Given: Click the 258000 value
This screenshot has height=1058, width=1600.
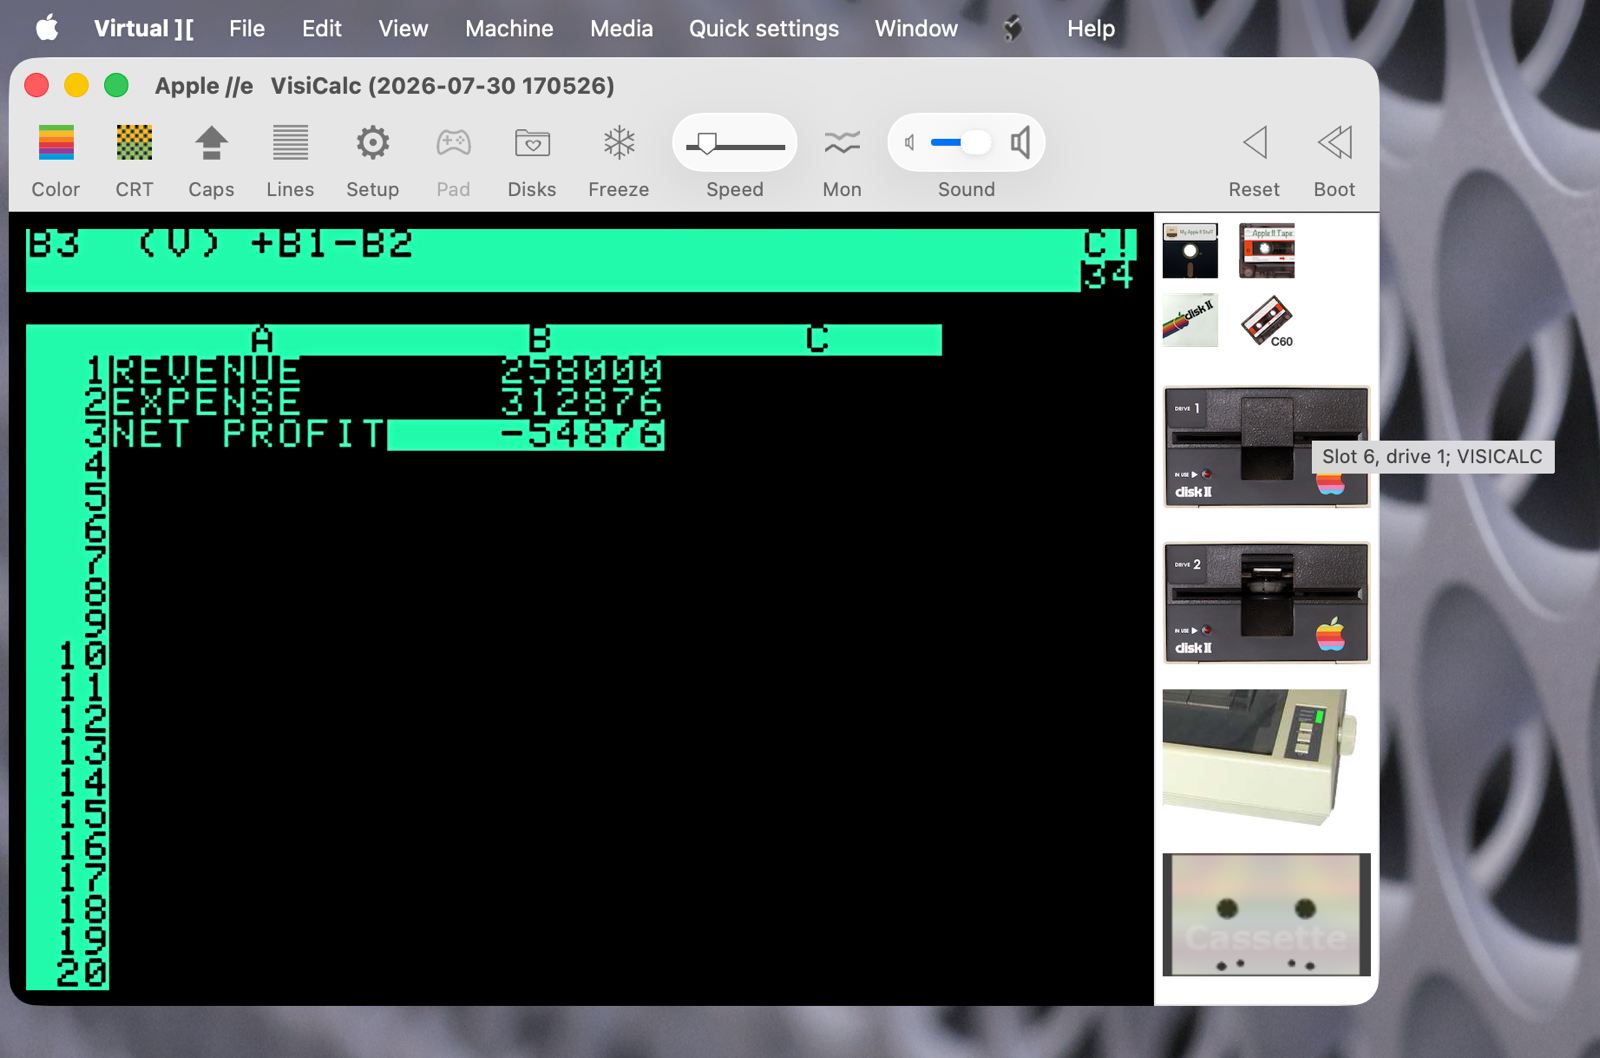Looking at the screenshot, I should point(581,371).
